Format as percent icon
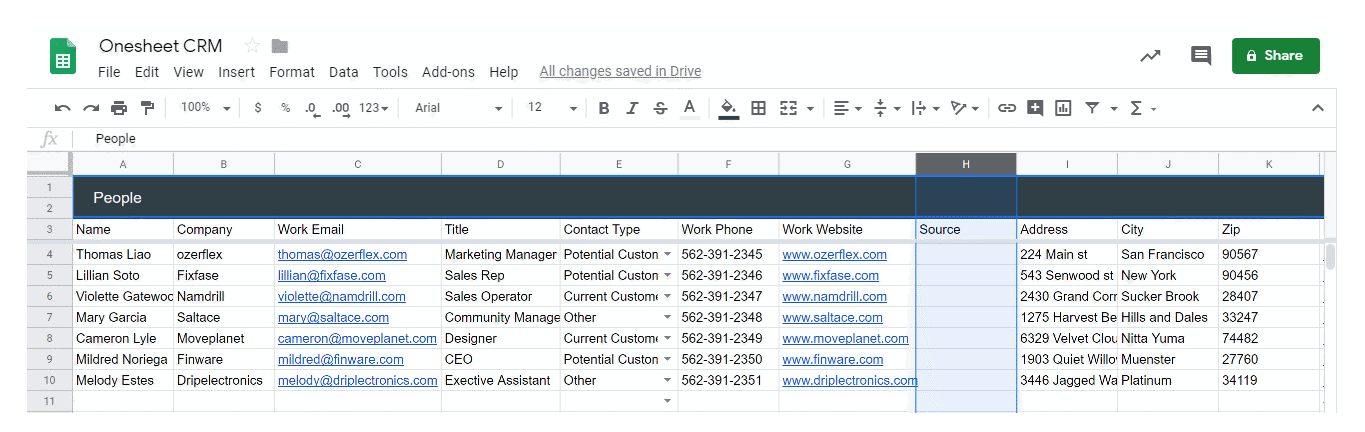The image size is (1365, 432). coord(285,108)
